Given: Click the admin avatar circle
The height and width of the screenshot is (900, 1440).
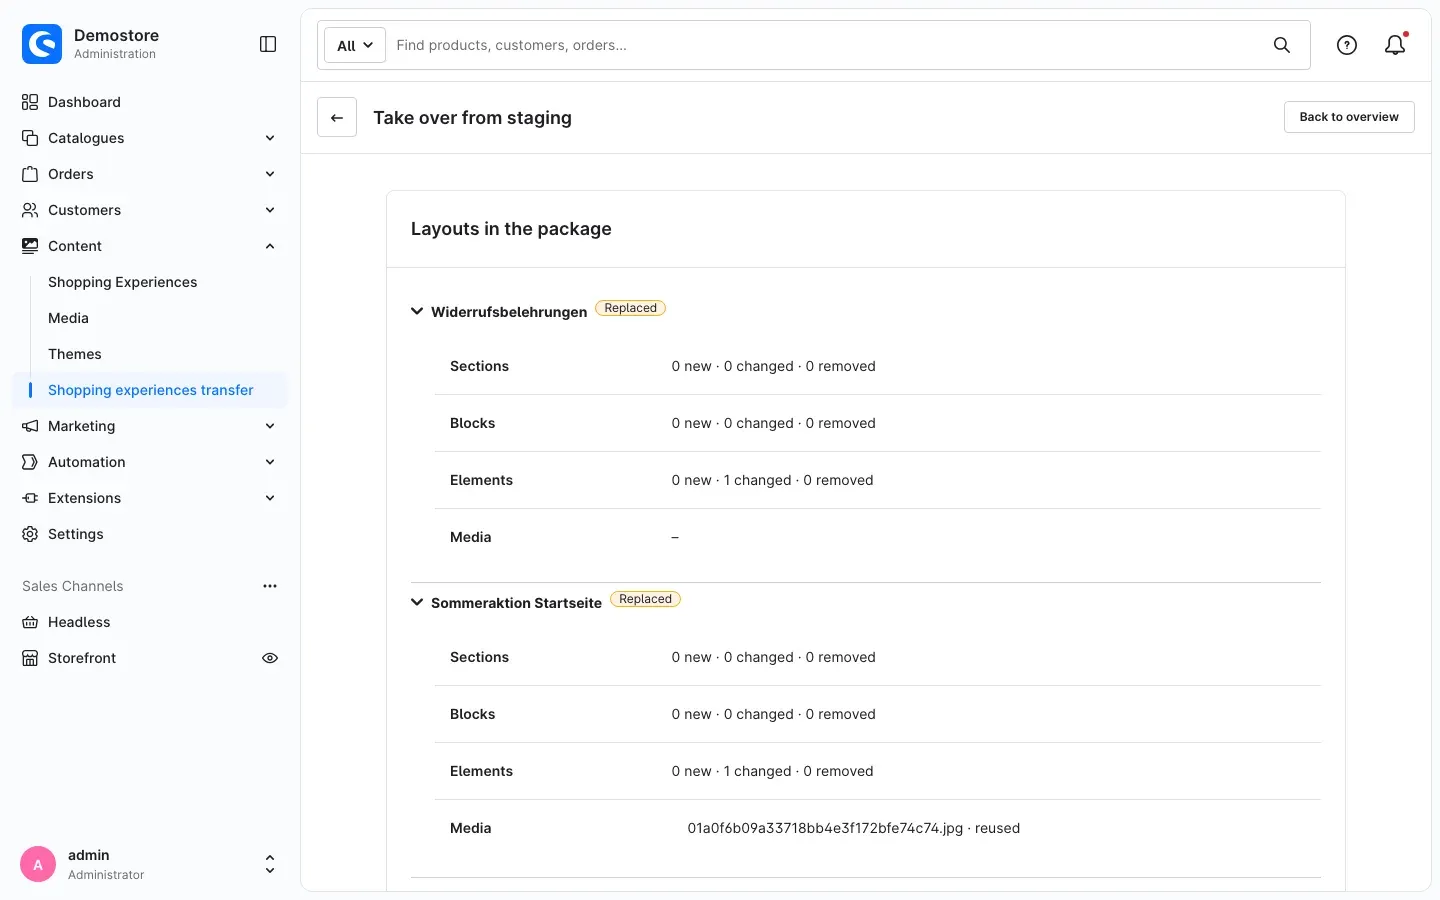Looking at the screenshot, I should 38,864.
